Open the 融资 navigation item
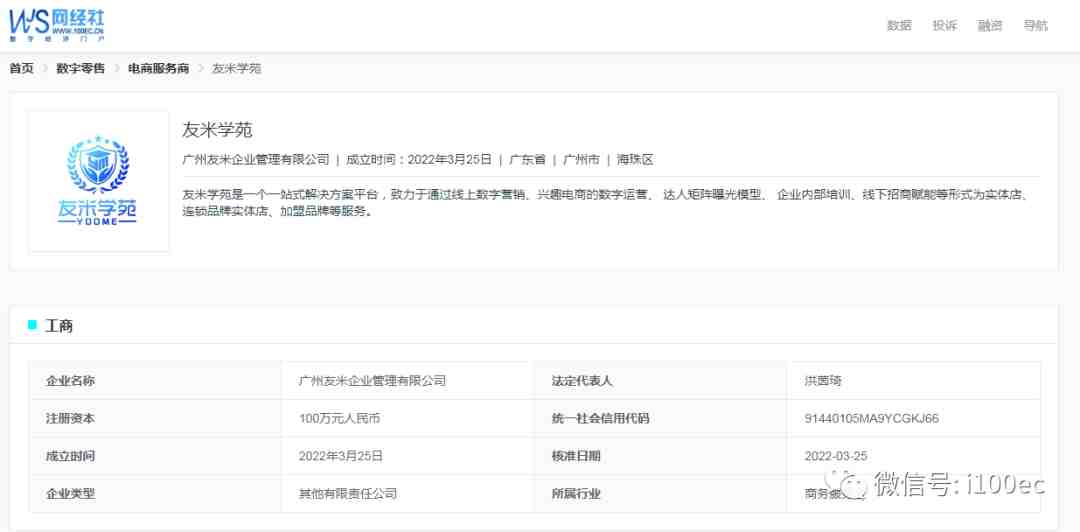This screenshot has height=532, width=1080. (x=990, y=25)
